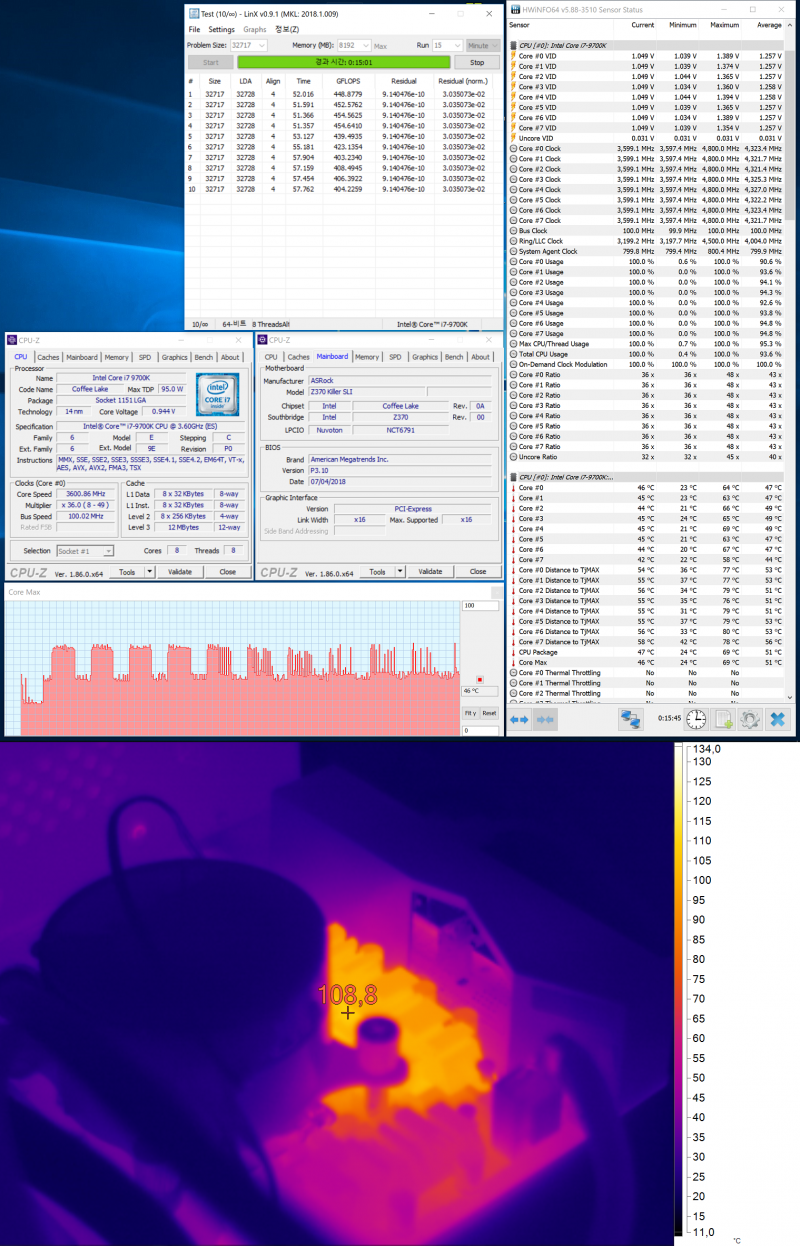Start logging with HWiNFO log file icon
This screenshot has height=1246, width=800.
click(x=723, y=719)
